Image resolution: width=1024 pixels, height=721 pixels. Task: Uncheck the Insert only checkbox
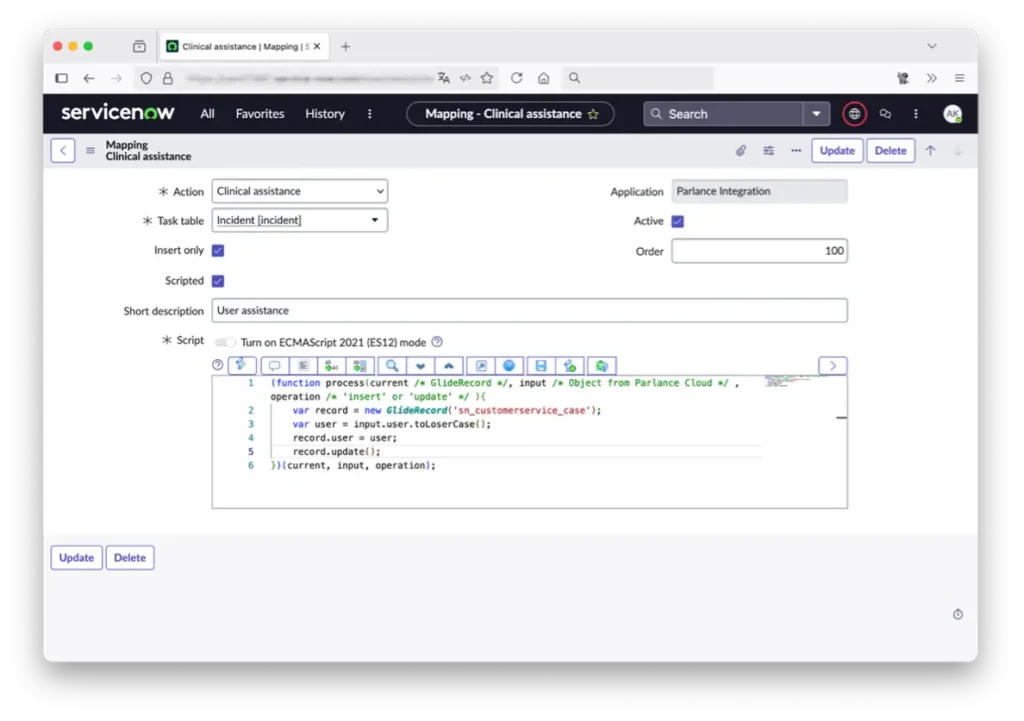pos(218,251)
